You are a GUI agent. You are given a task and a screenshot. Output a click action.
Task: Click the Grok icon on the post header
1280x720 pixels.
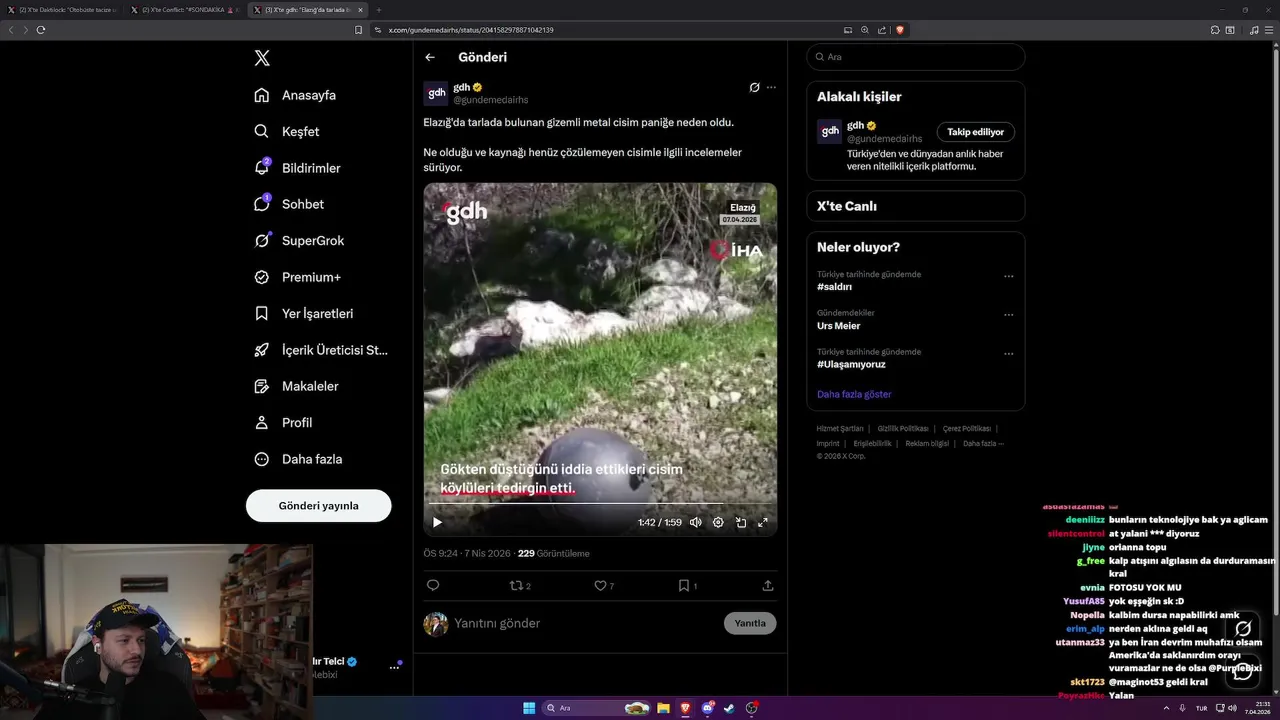[x=755, y=87]
